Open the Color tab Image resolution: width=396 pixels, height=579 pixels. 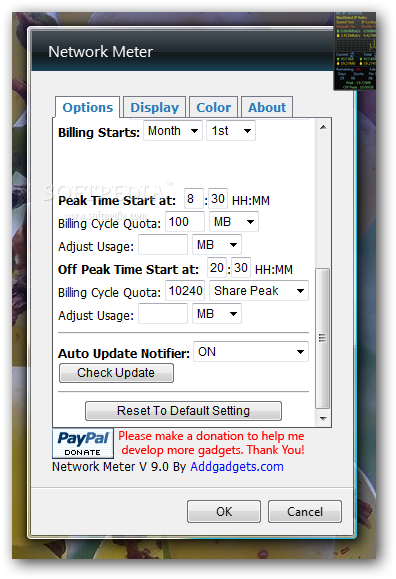pos(214,107)
